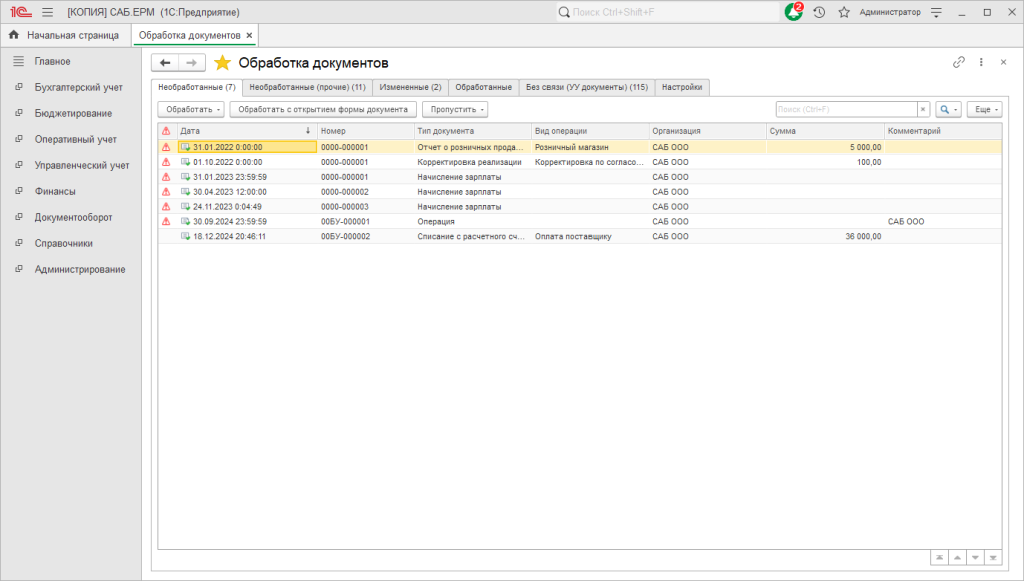Switch to the Измененные (2) tab
Image resolution: width=1024 pixels, height=581 pixels.
coord(410,87)
